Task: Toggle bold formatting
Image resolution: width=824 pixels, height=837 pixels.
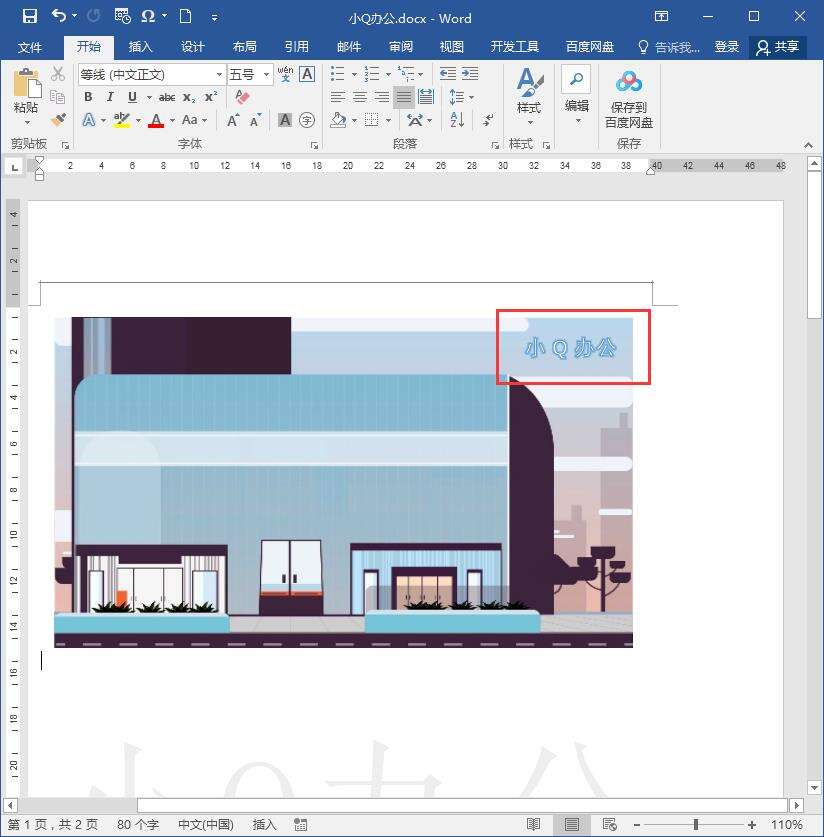Action: pos(88,97)
